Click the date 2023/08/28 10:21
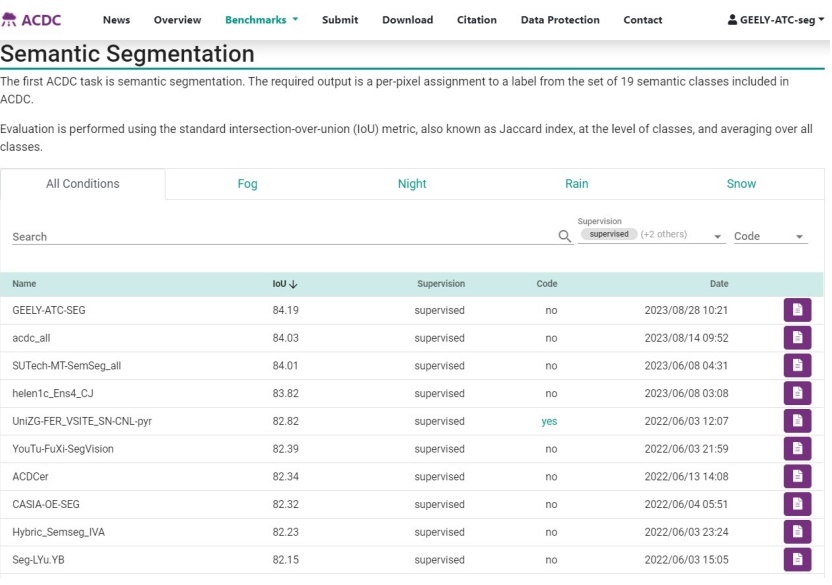Screen dimensions: 832x585 pyautogui.click(x=686, y=310)
